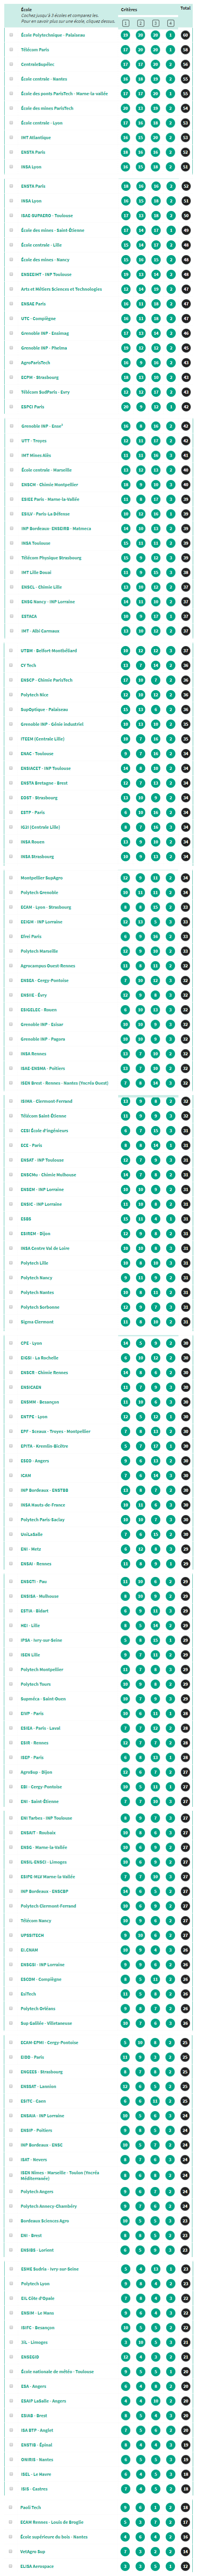Tick checkbox beside École Polytechnique - Palaiseau

[x=11, y=35]
